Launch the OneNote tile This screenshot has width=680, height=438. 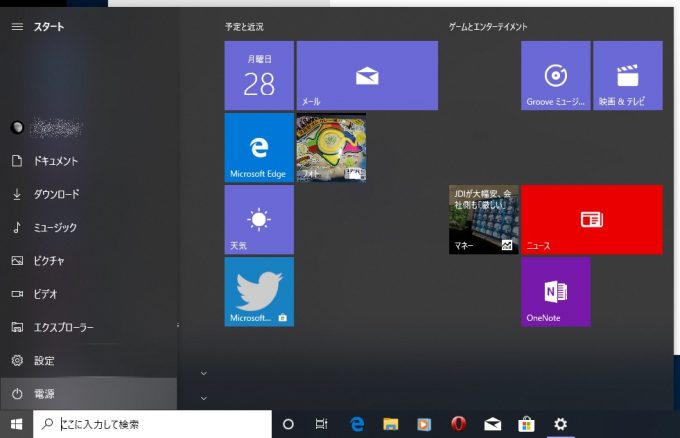pyautogui.click(x=556, y=292)
